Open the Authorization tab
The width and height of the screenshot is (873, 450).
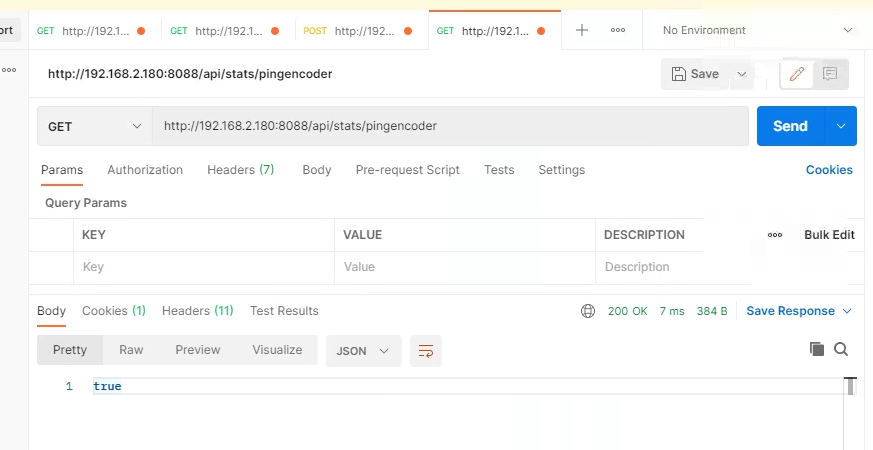point(145,170)
